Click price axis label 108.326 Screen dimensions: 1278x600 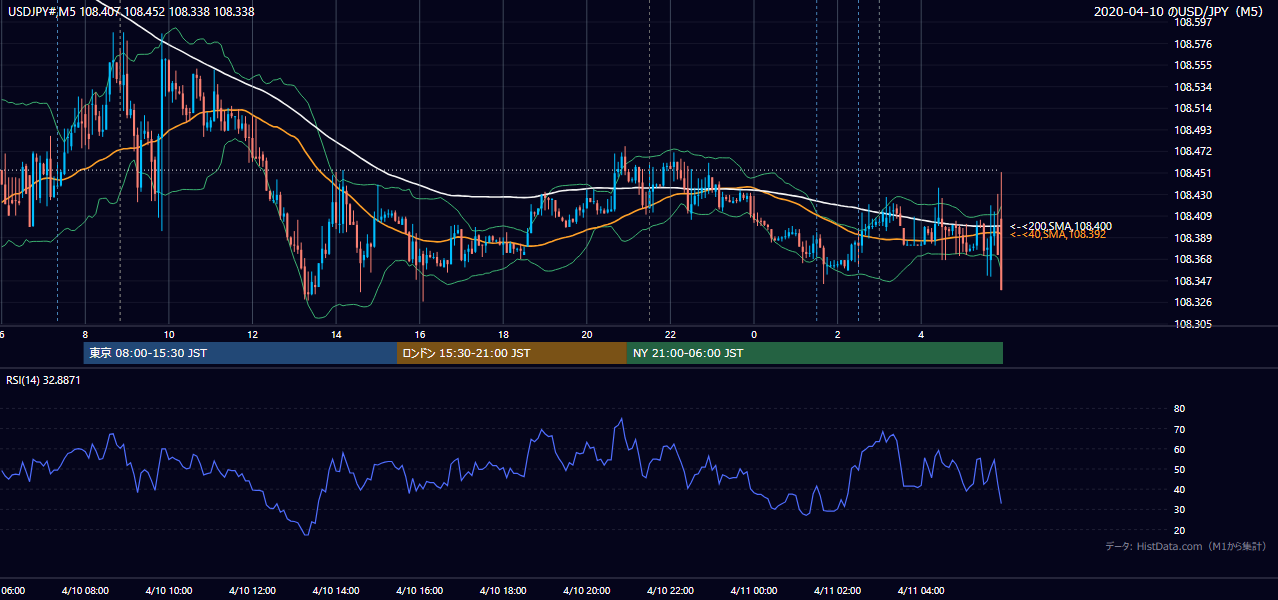[1194, 302]
